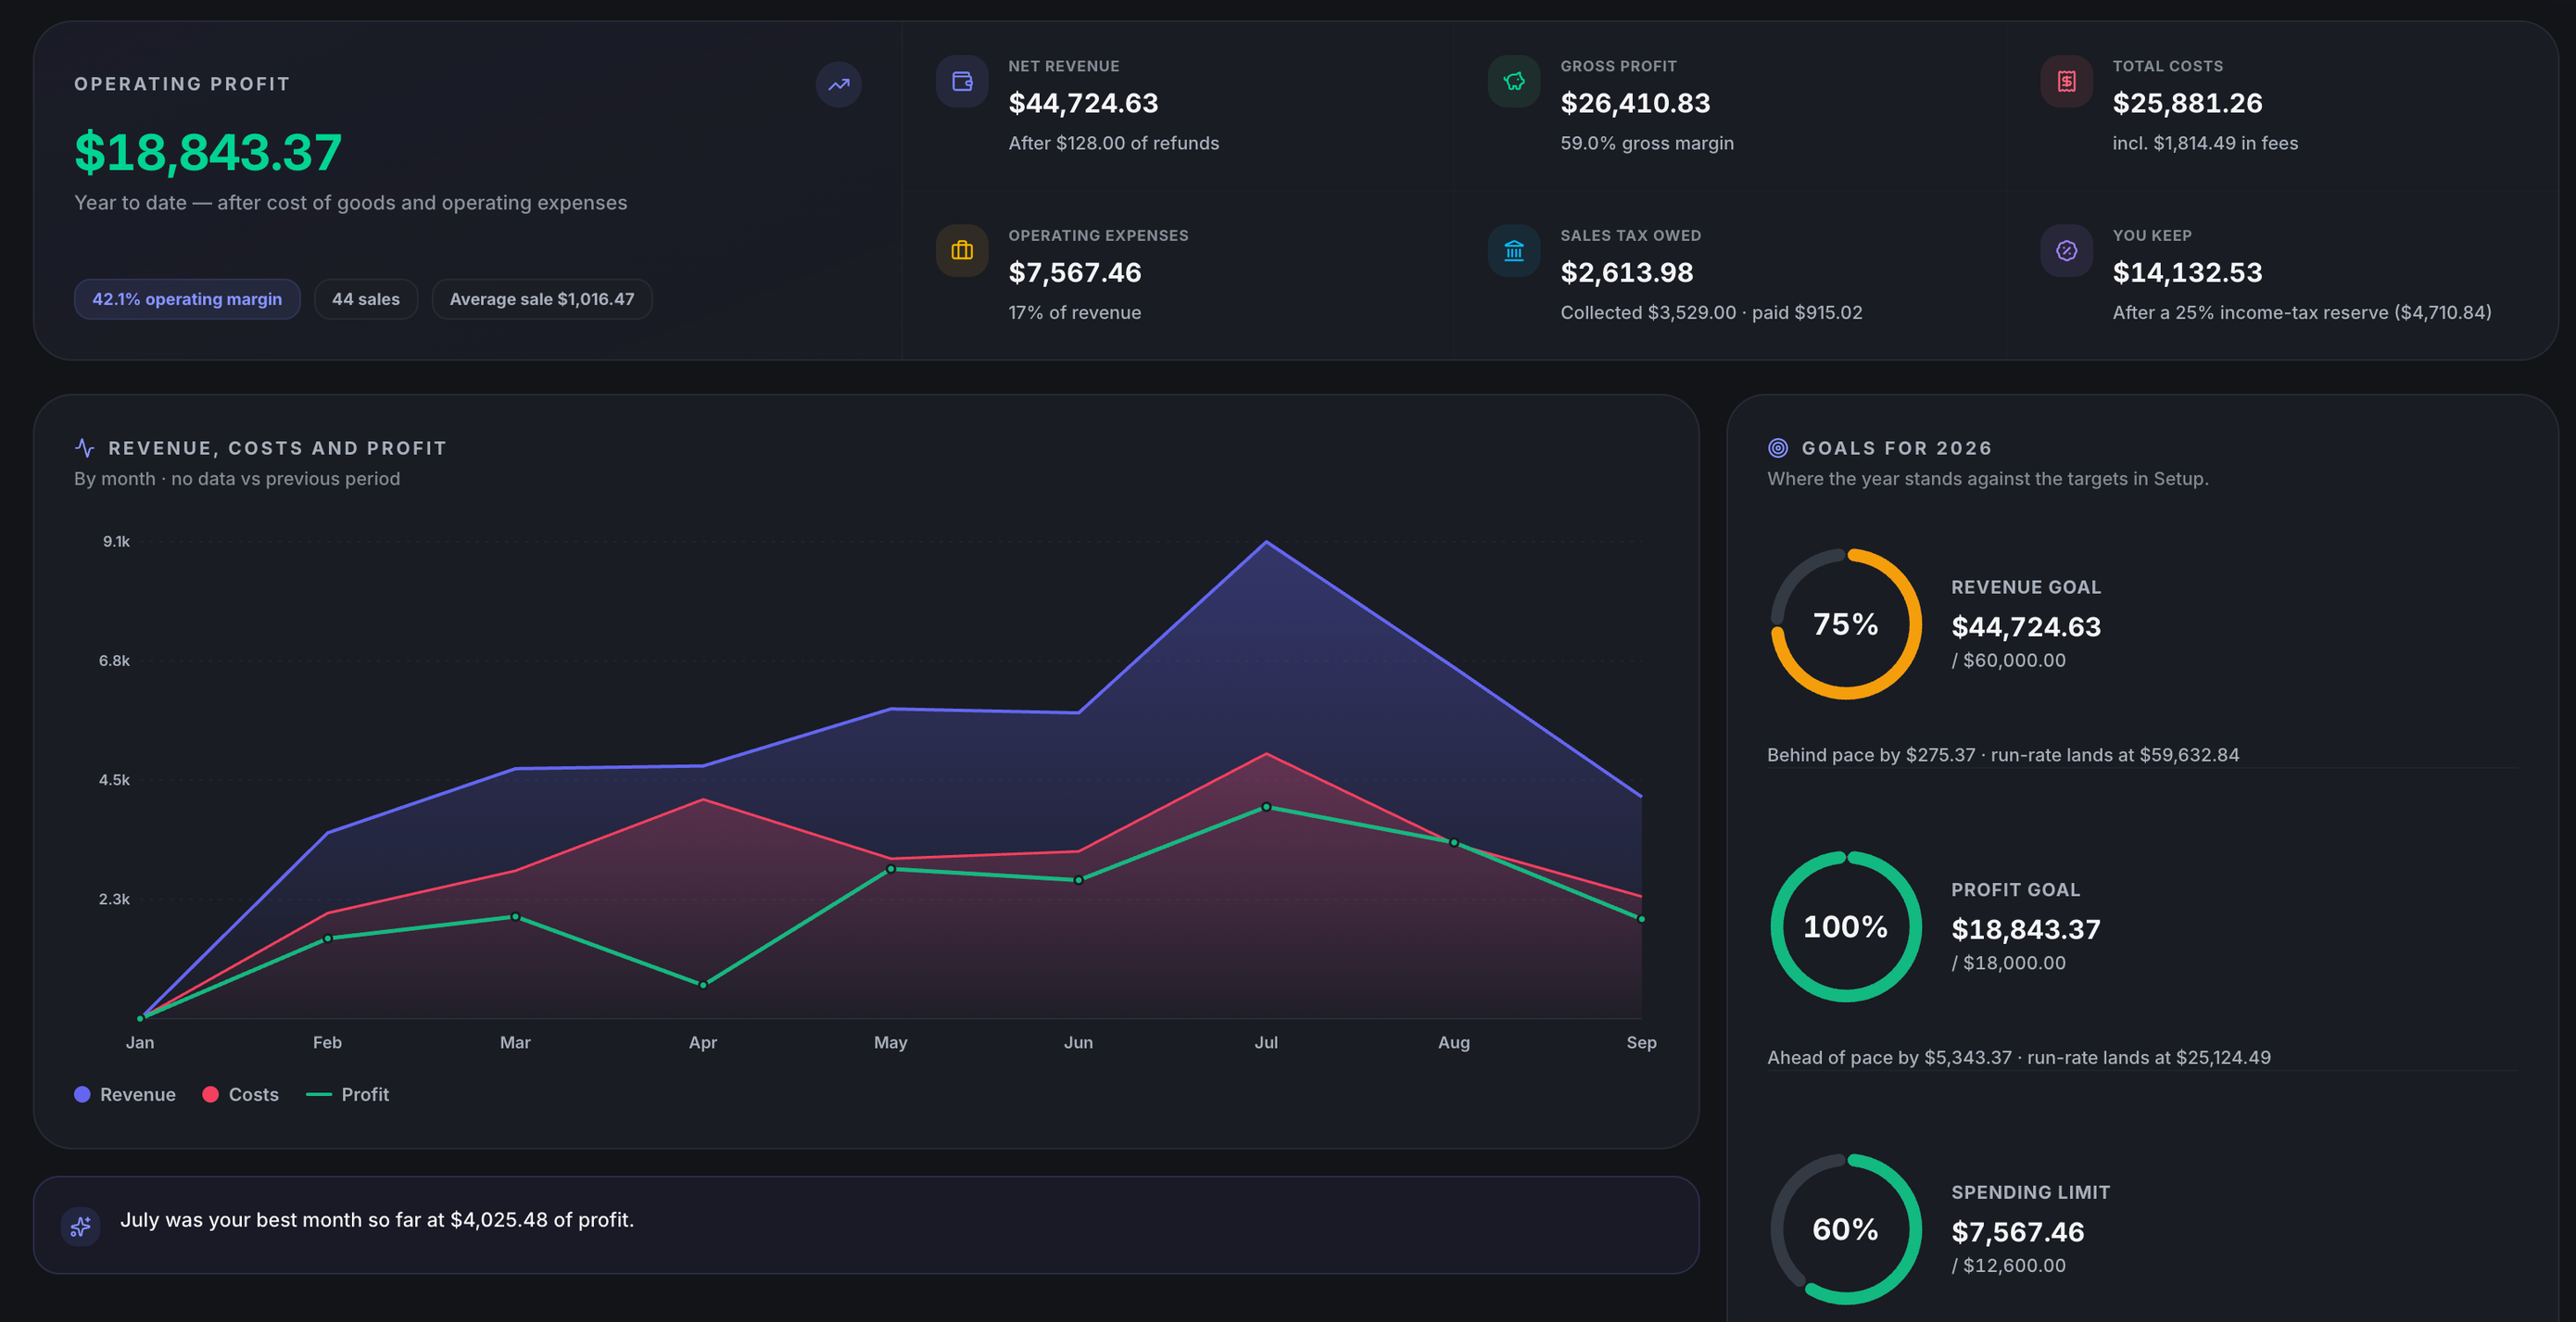Click 'Behind pace by $275.37' revenue note
This screenshot has width=2576, height=1322.
tap(1871, 755)
